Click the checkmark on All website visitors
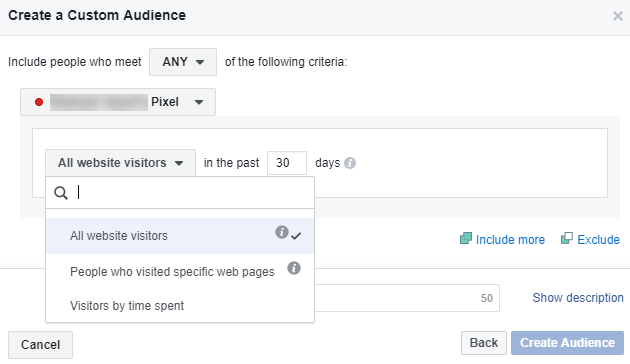The height and width of the screenshot is (364, 630). point(296,236)
